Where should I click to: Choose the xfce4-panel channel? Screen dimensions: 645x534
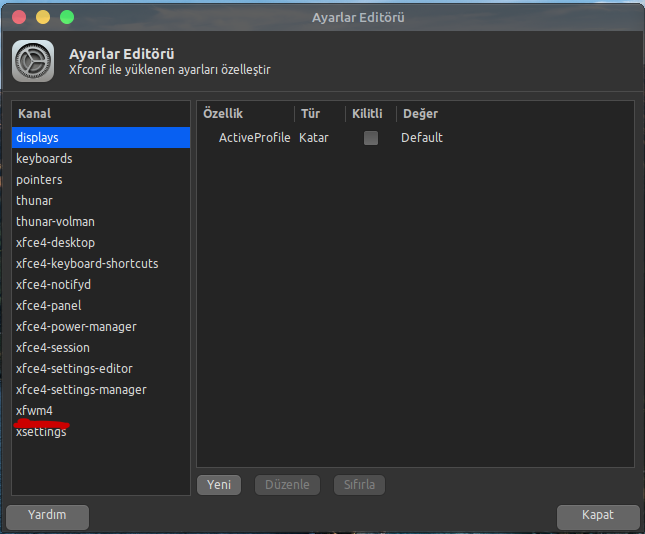101,305
